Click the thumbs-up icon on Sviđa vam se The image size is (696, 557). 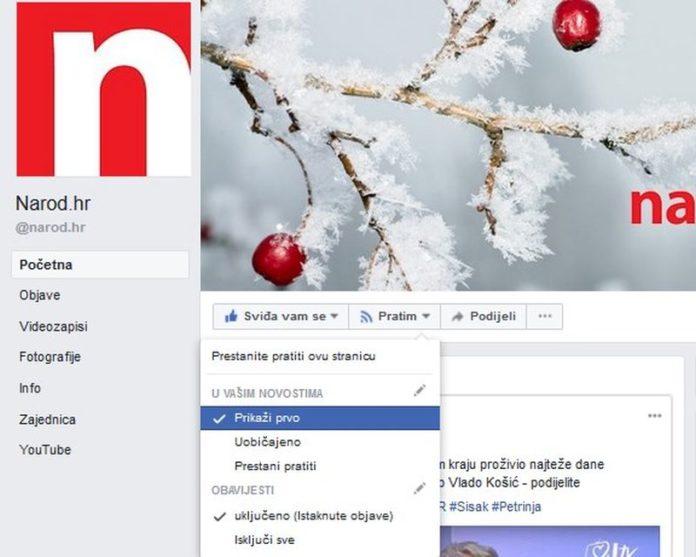coord(231,316)
